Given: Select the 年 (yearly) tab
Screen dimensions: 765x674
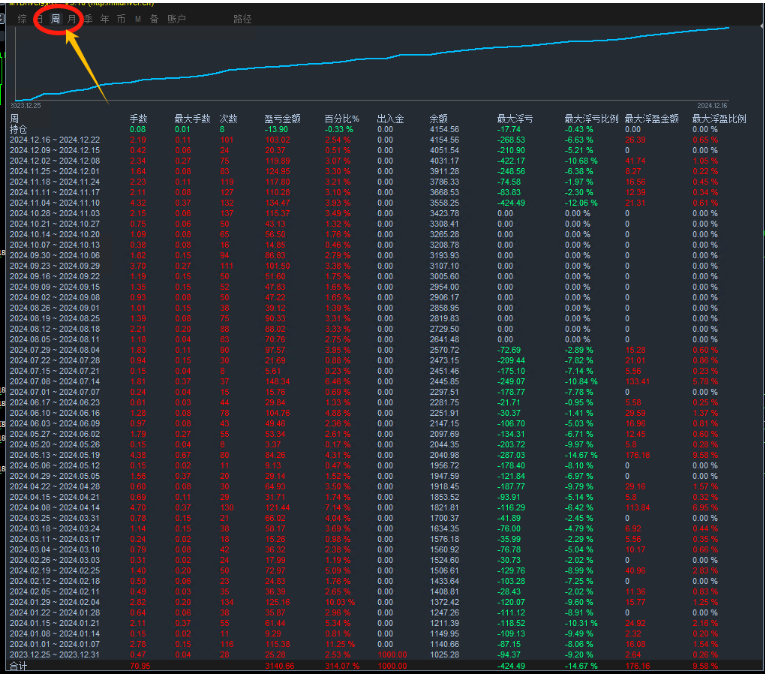Looking at the screenshot, I should click(104, 19).
